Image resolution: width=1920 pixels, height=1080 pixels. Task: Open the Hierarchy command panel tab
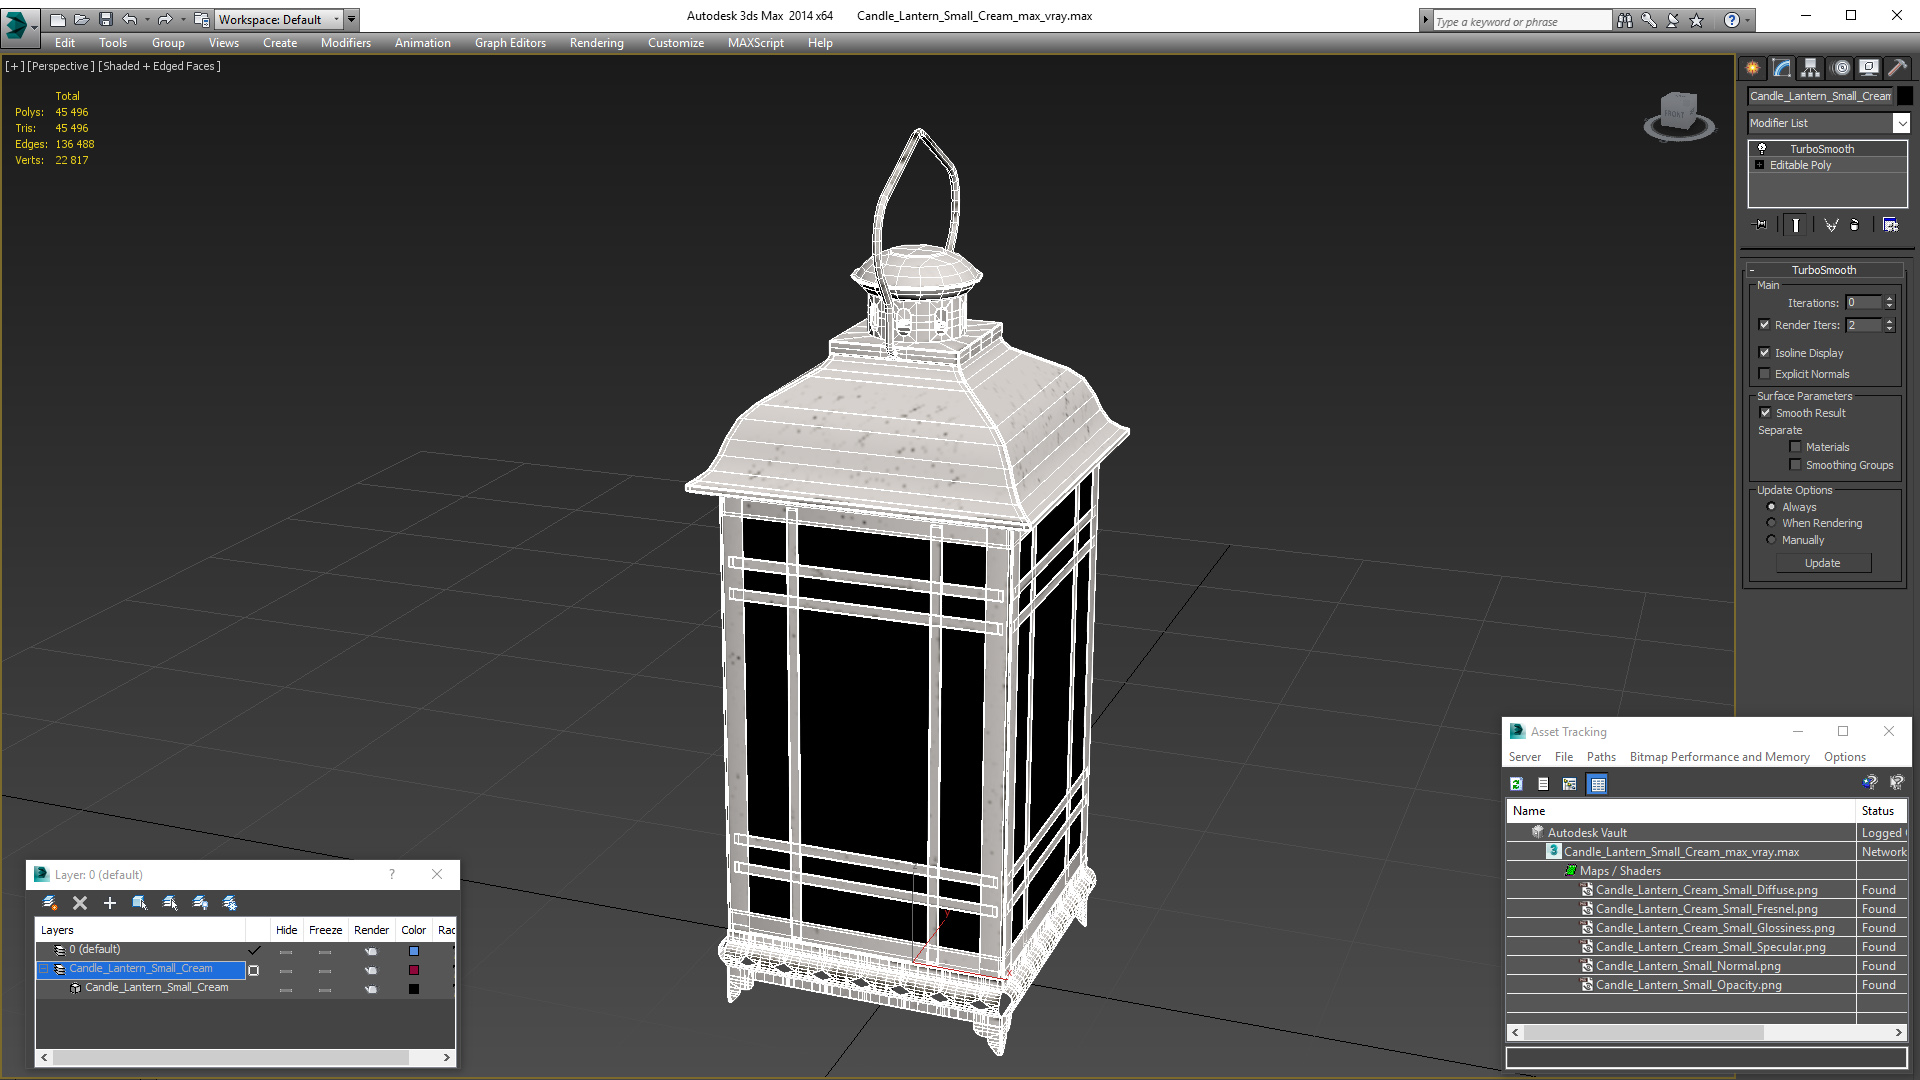(1811, 68)
